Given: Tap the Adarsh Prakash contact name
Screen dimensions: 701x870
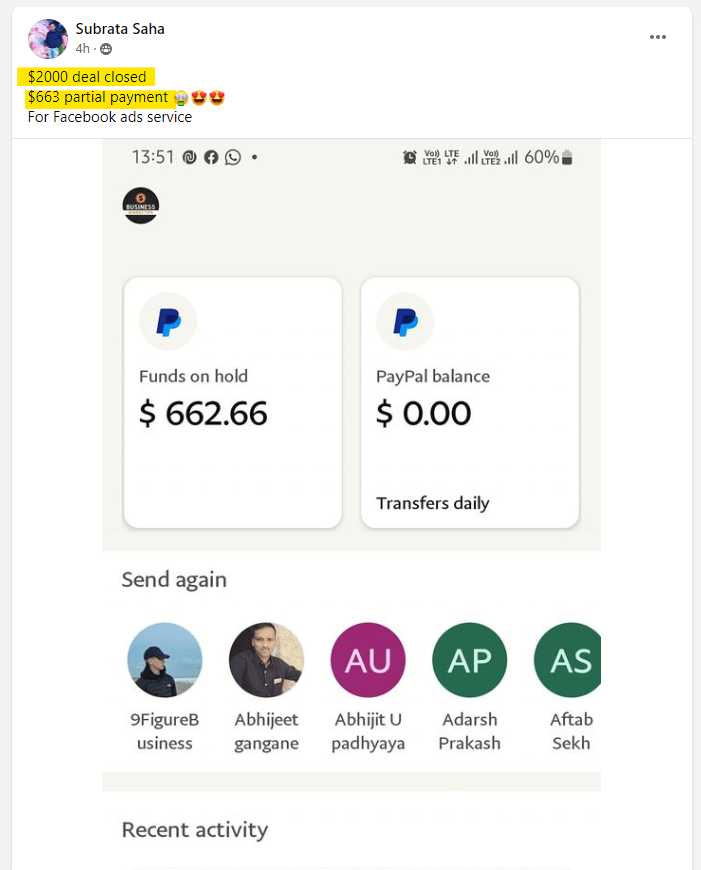Looking at the screenshot, I should pos(469,731).
